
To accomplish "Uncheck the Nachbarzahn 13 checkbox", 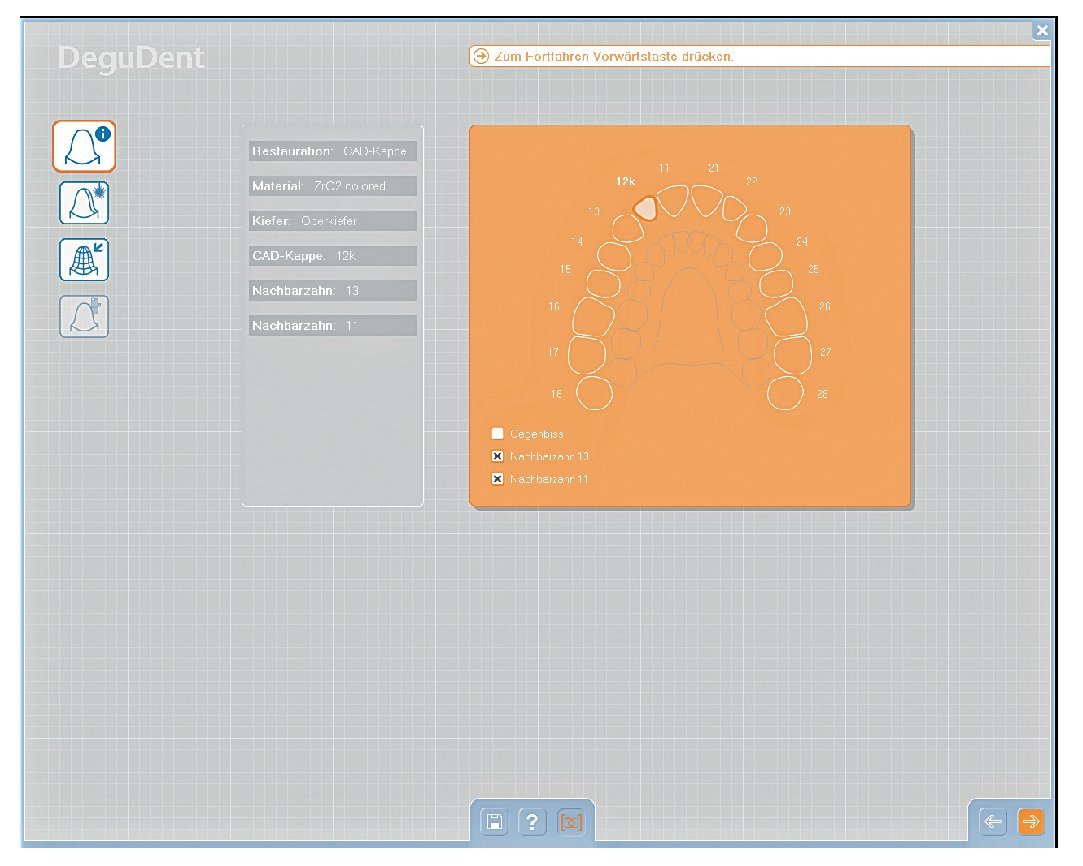I will coord(498,456).
